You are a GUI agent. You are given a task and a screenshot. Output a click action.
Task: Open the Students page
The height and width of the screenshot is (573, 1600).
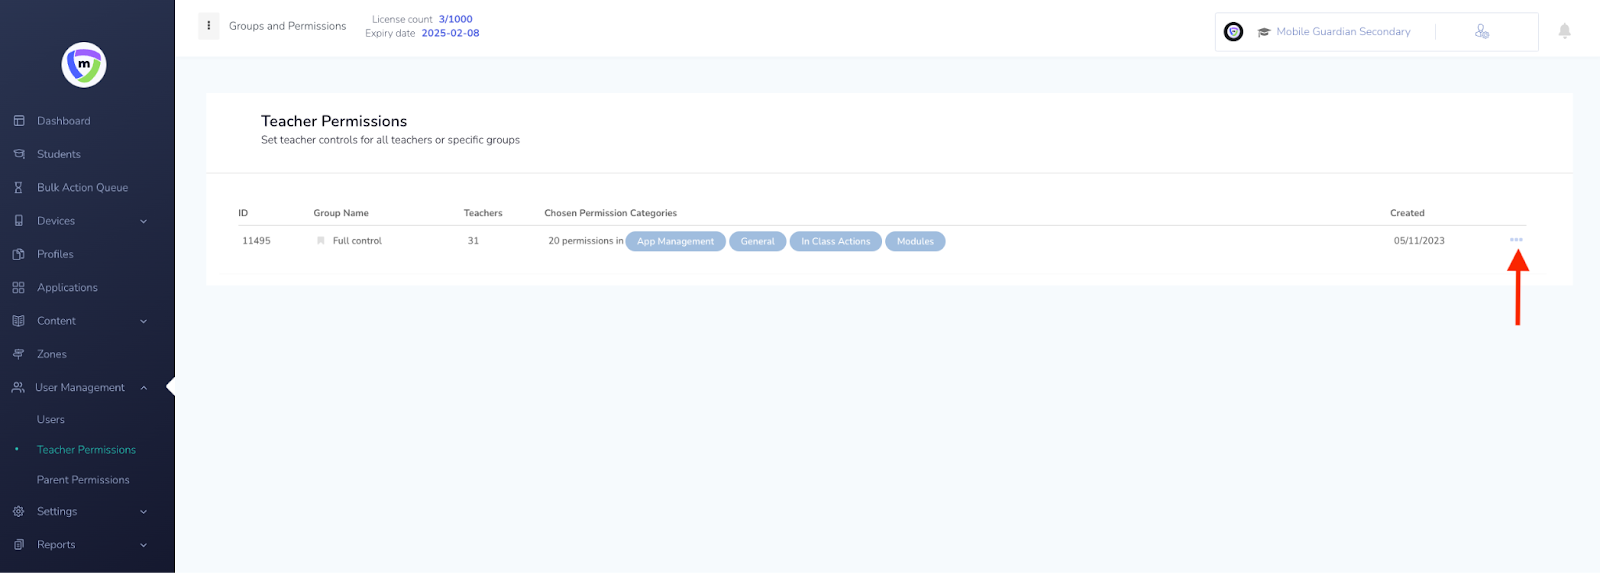[x=59, y=154]
